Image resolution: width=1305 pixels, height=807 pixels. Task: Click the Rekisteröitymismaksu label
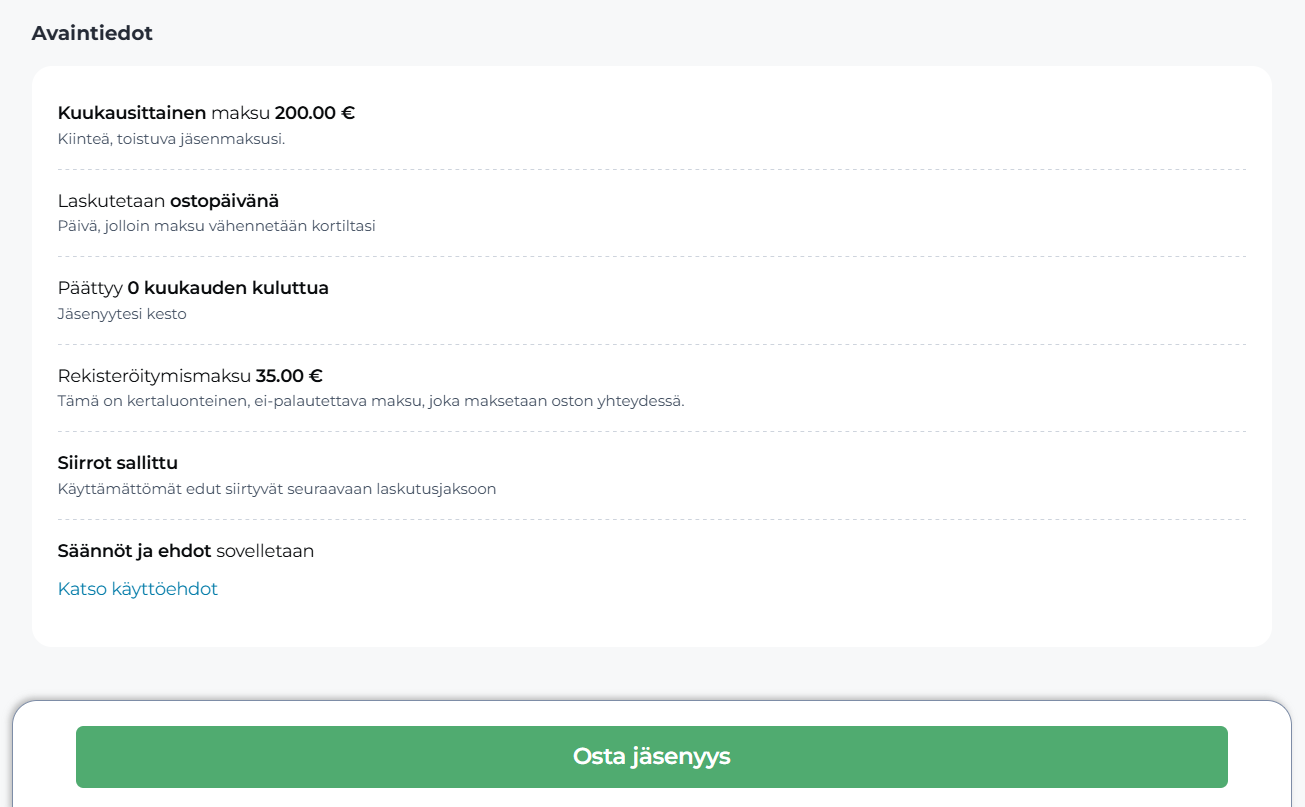coord(154,376)
